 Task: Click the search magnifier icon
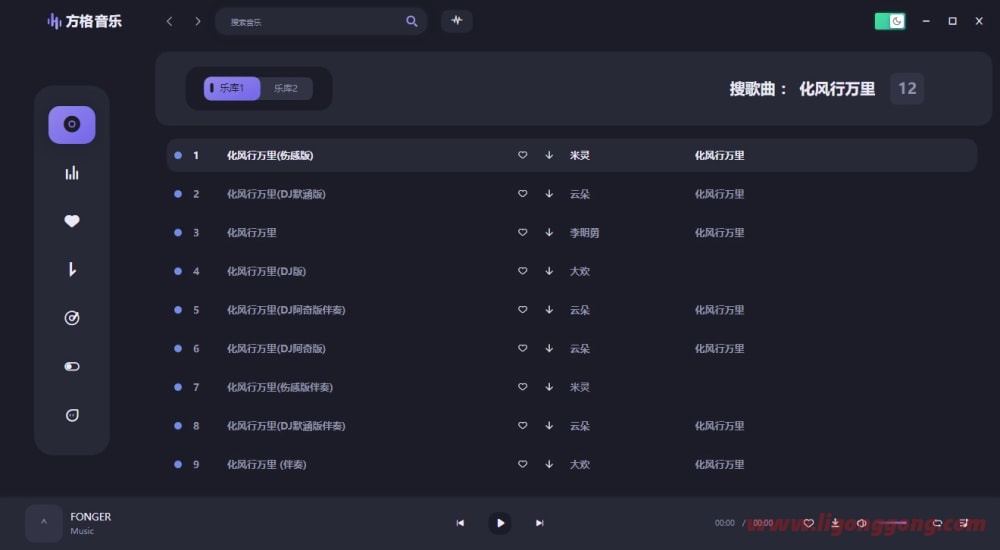pos(412,21)
